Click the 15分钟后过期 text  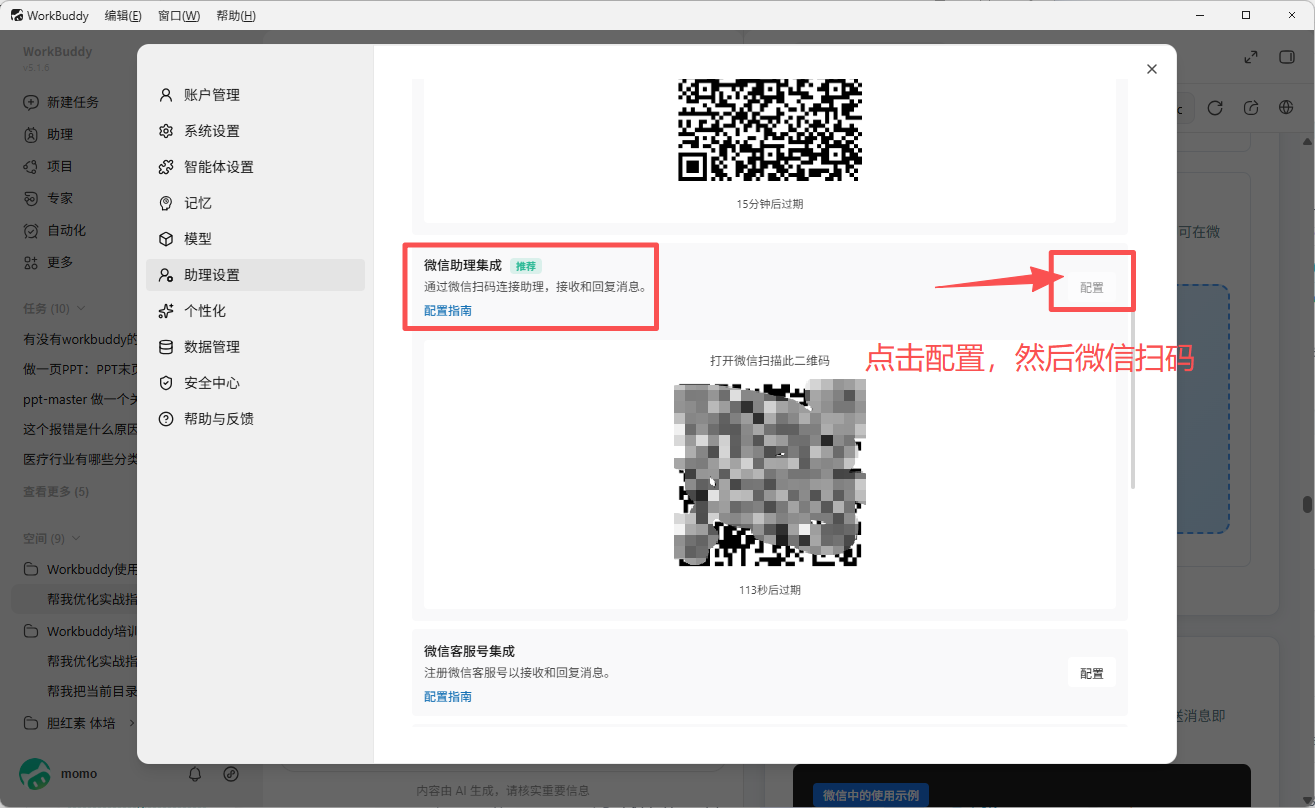coord(770,204)
